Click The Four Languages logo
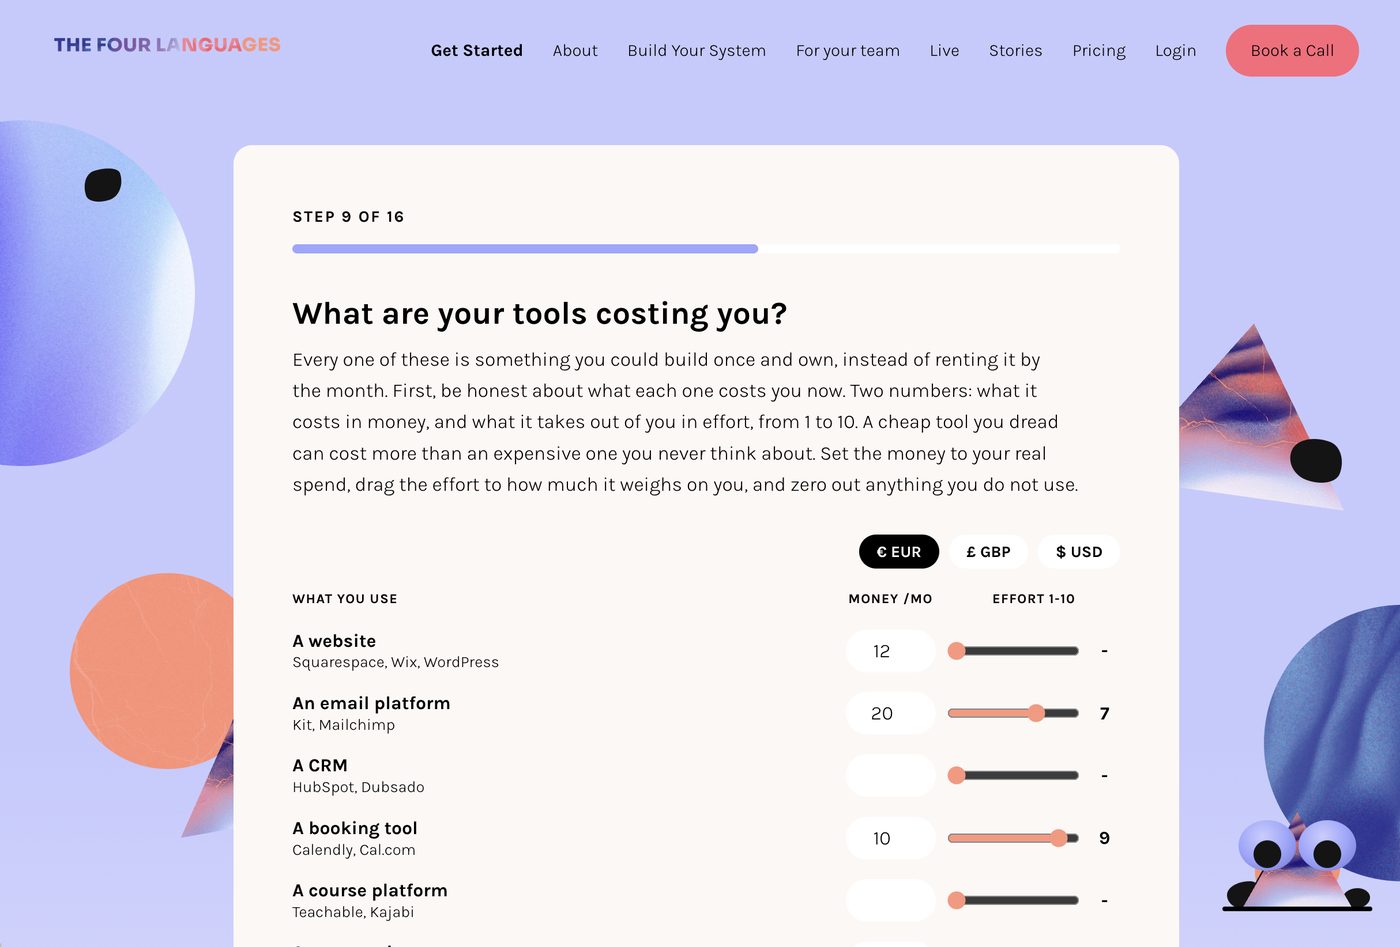The width and height of the screenshot is (1400, 947). point(167,45)
